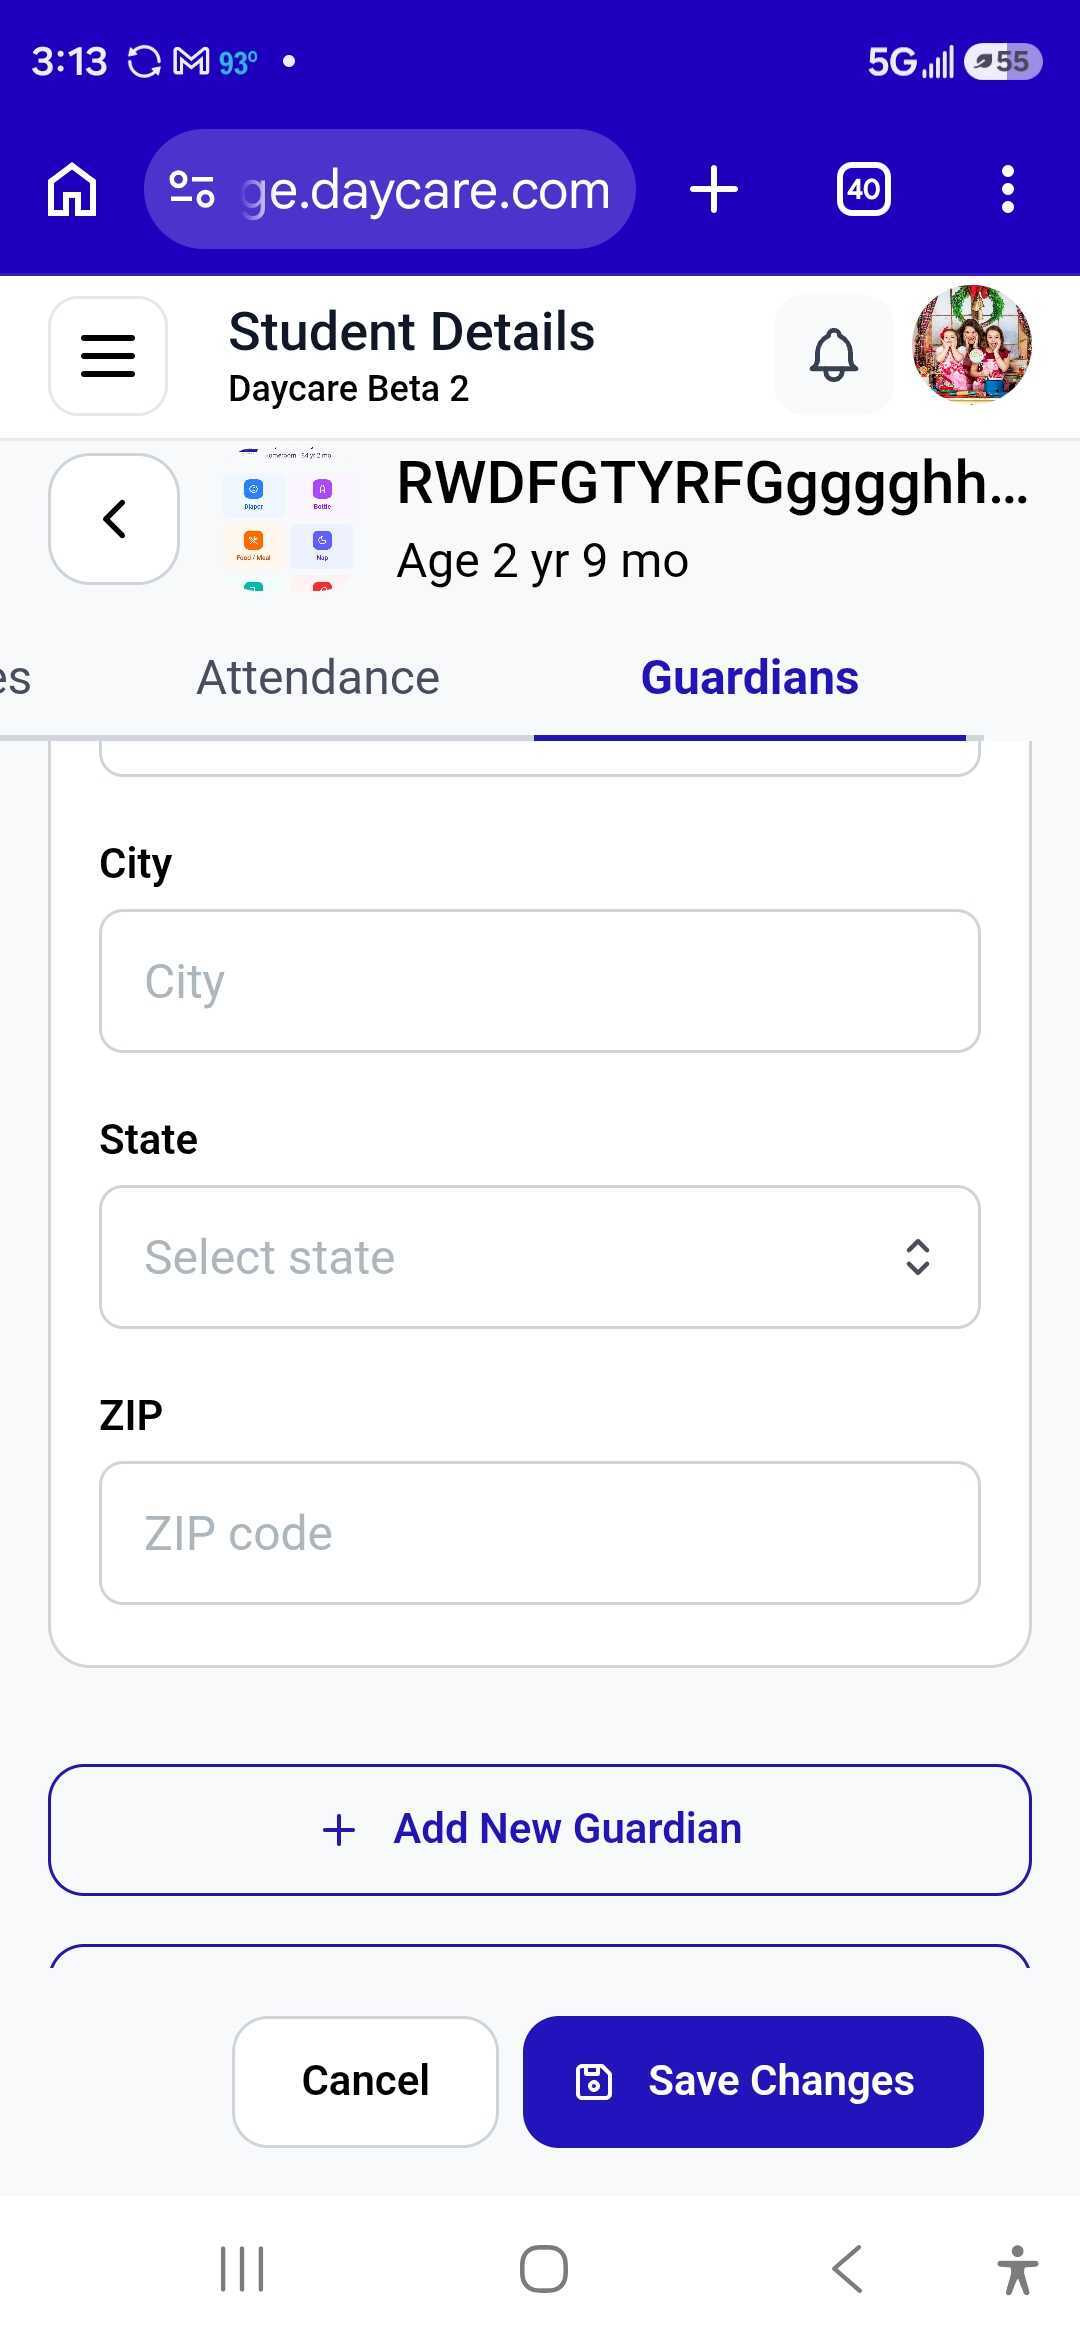
Task: Focus the ZIP code input field
Action: pos(540,1533)
